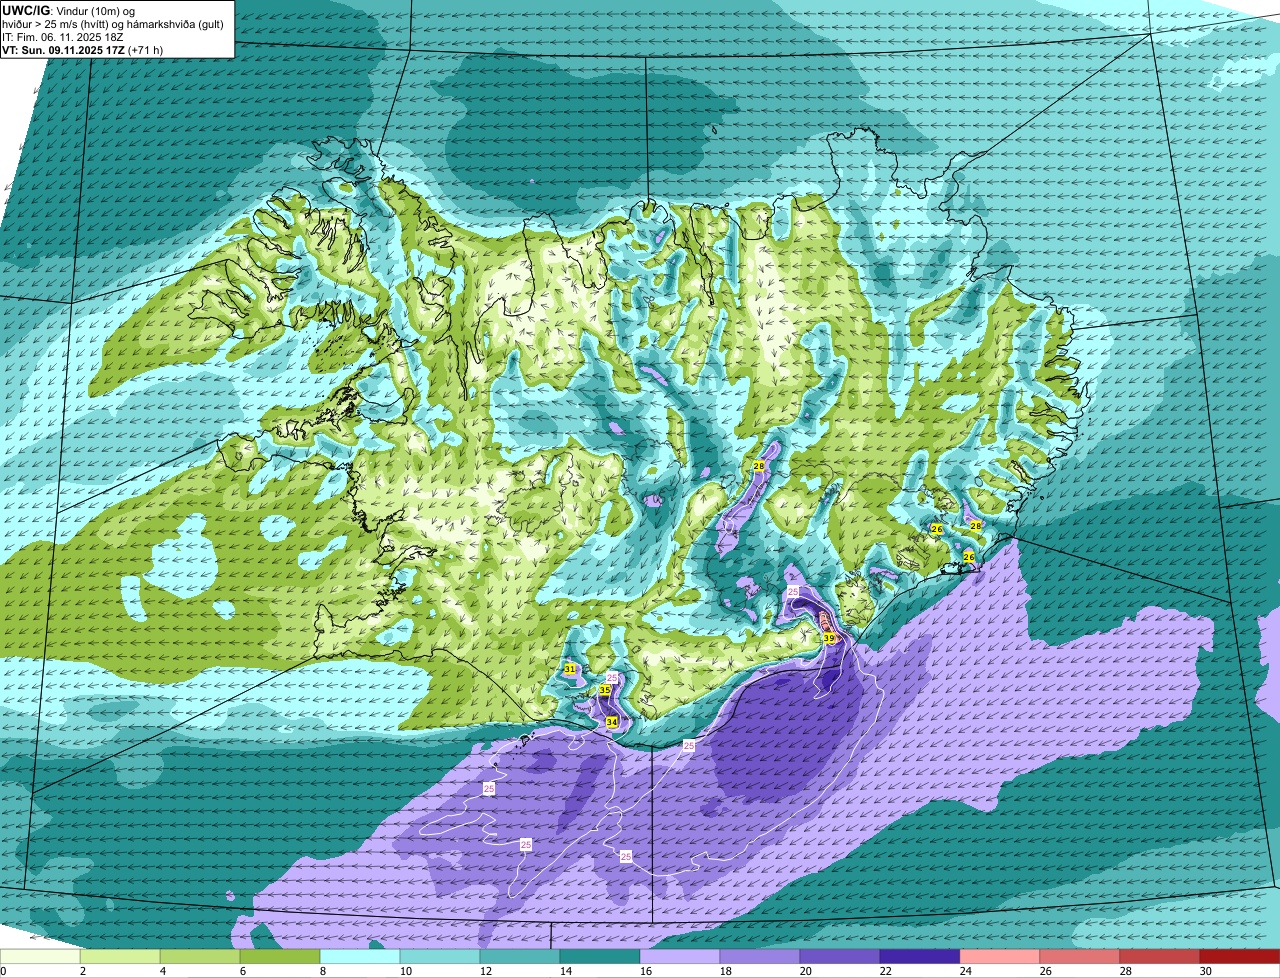The height and width of the screenshot is (978, 1280).
Task: Select the light green 2–4 legend swatch
Action: (x=120, y=957)
